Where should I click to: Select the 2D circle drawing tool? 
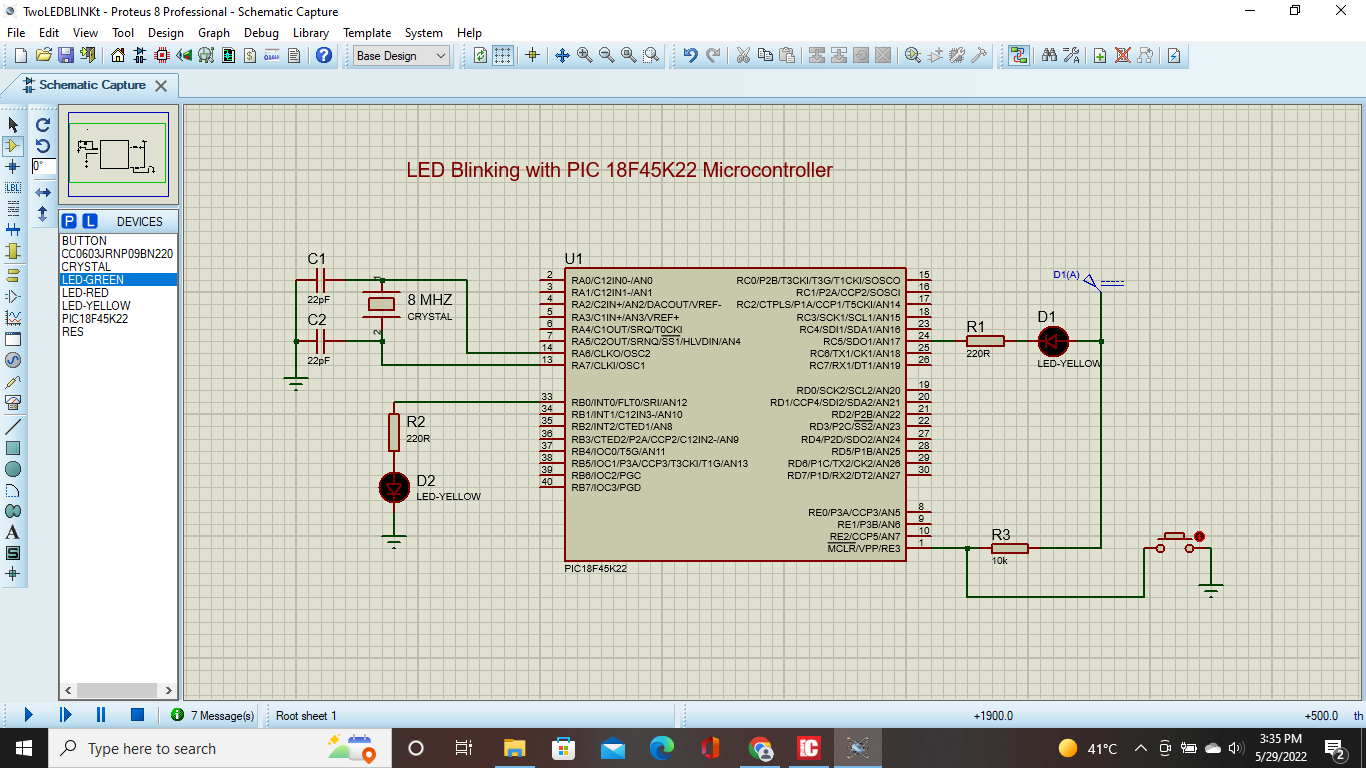point(13,469)
